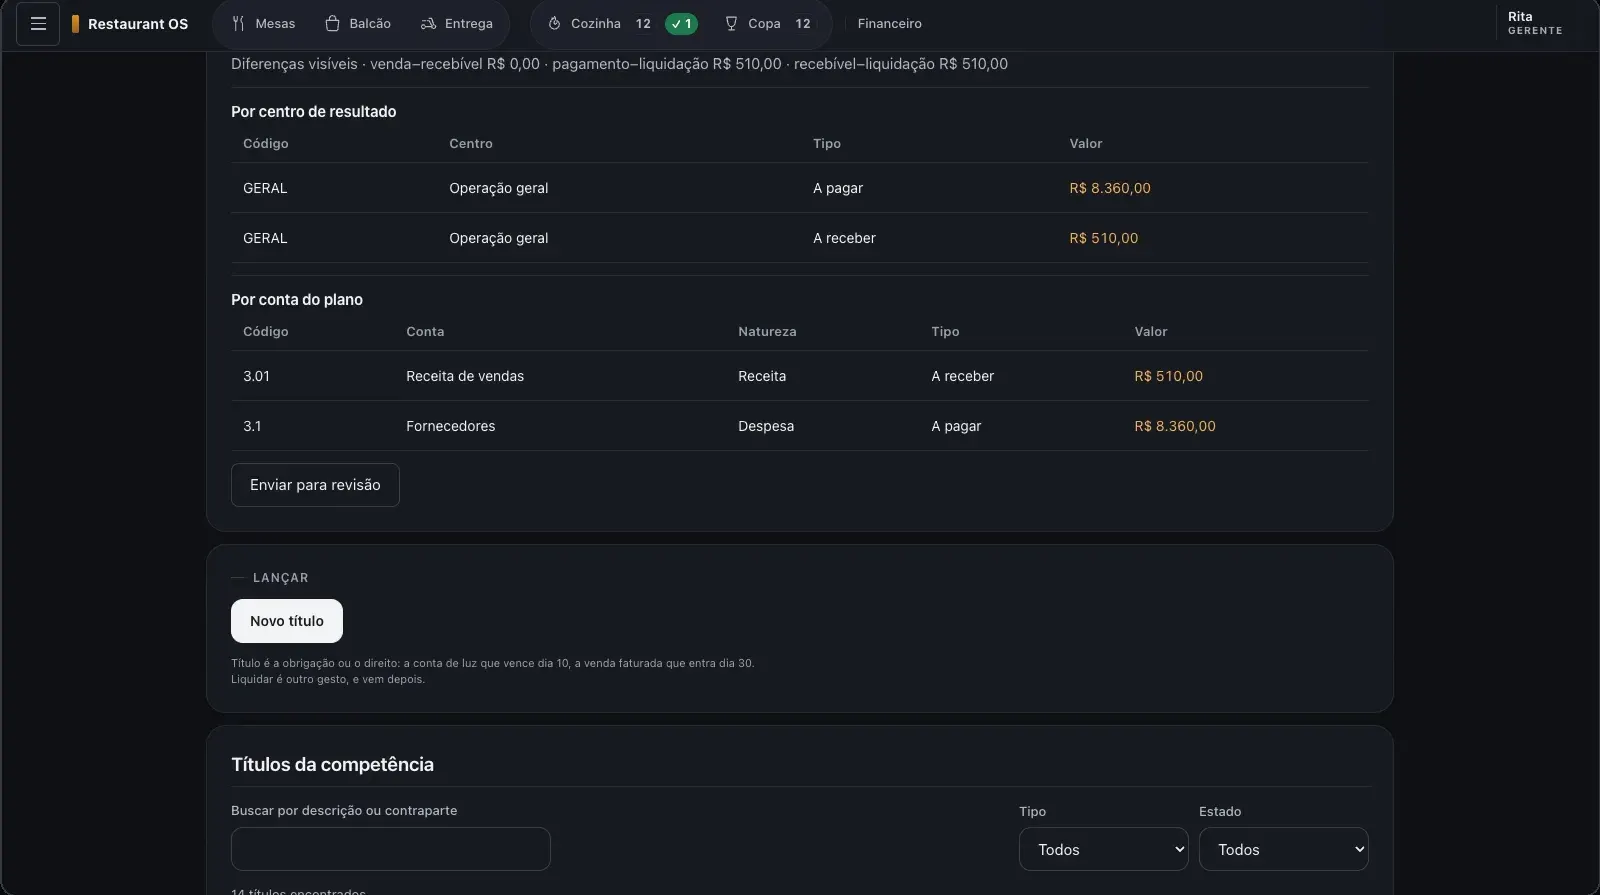Click the Cozinha count badge 12
1600x895 pixels.
click(643, 24)
